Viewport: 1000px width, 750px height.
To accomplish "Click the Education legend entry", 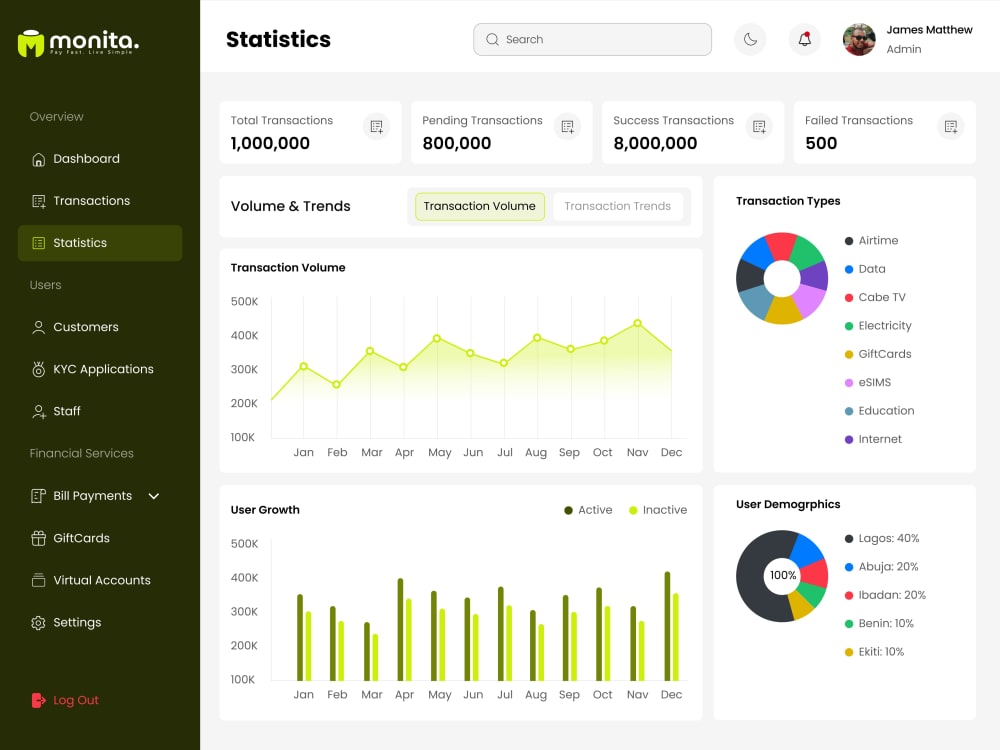I will pos(879,411).
